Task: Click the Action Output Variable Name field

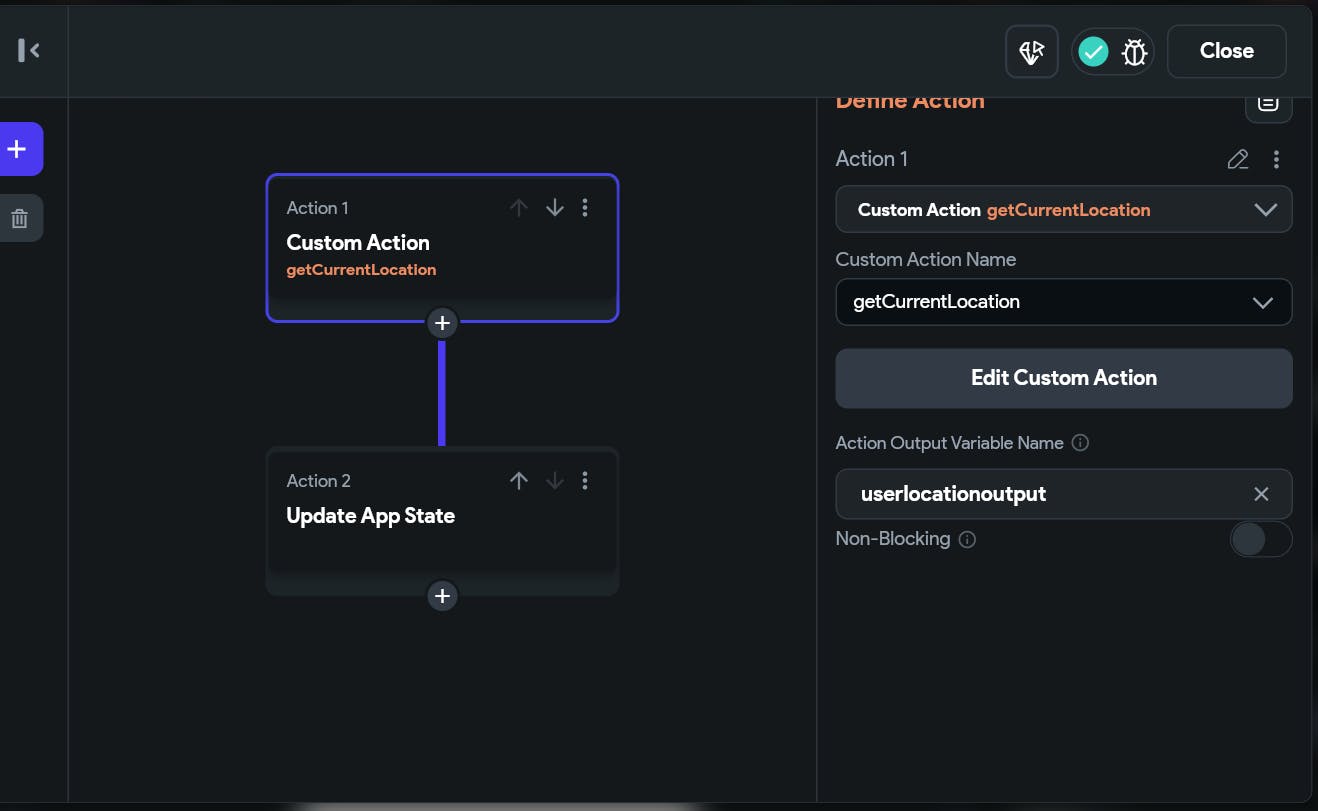Action: (x=1040, y=494)
